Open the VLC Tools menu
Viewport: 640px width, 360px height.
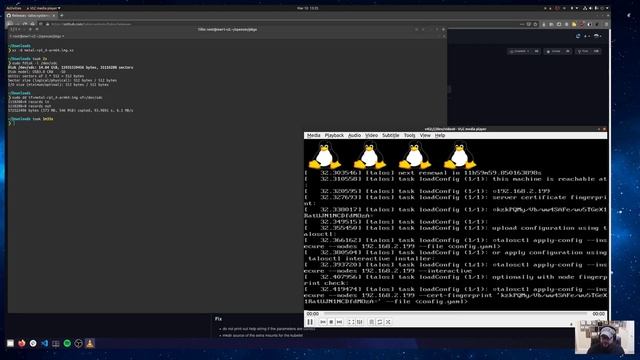[409, 135]
